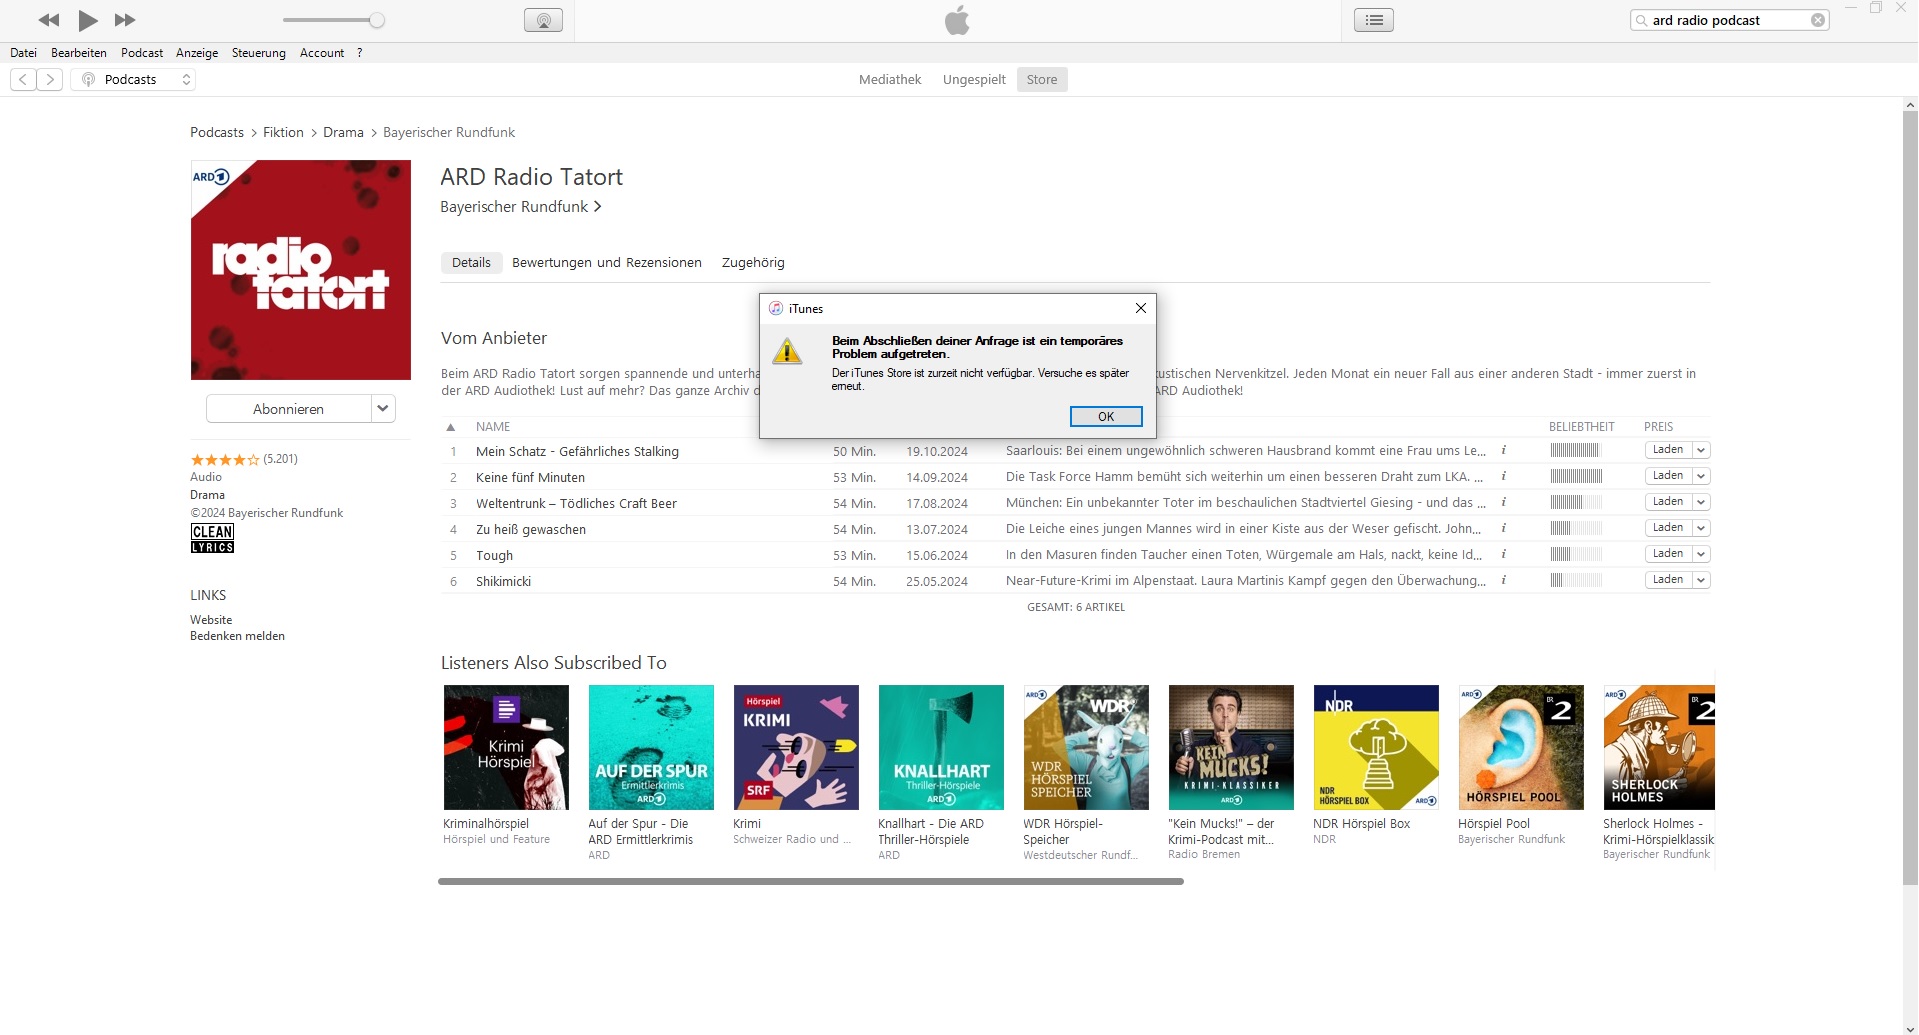Open the Bayerischer Rundfunk provider link
The height and width of the screenshot is (1035, 1919).
[x=521, y=207]
